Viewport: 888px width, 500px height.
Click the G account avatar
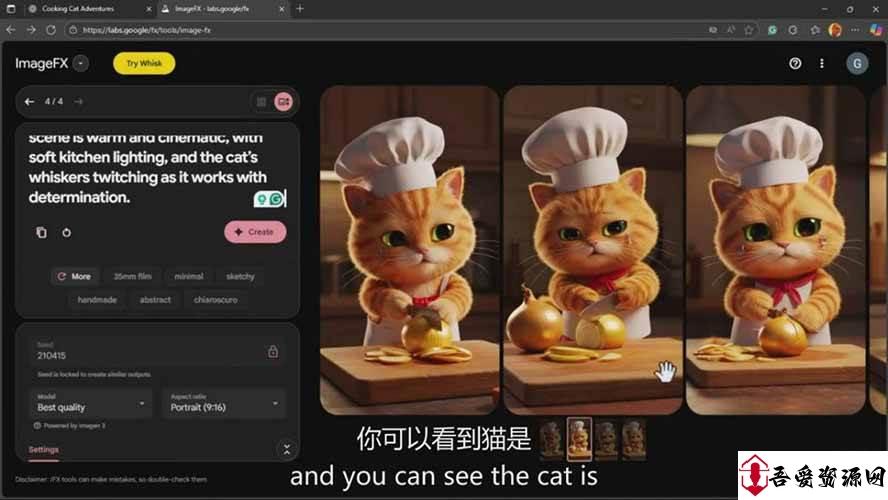tap(856, 63)
